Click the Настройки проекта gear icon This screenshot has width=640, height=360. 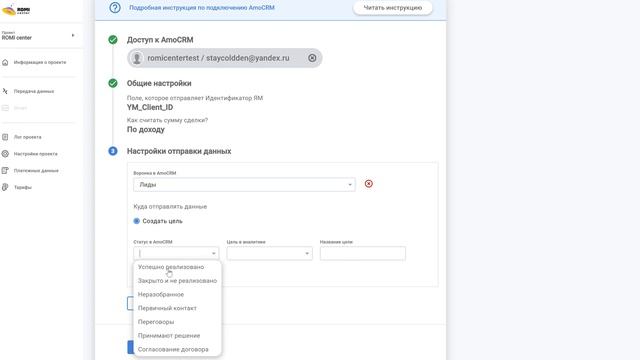pos(5,154)
